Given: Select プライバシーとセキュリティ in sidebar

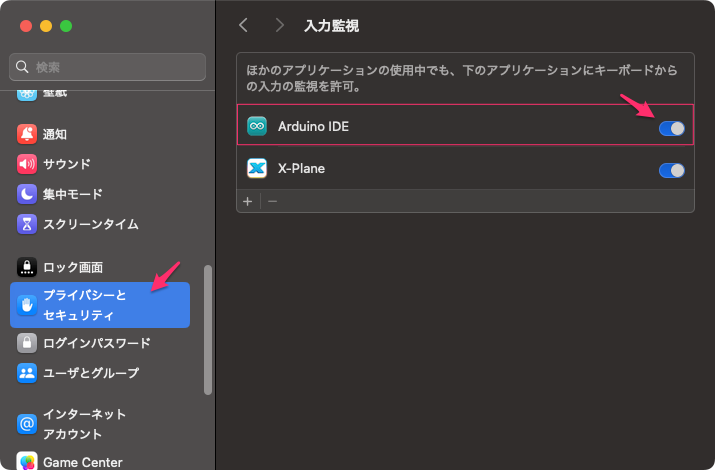Looking at the screenshot, I should (99, 305).
